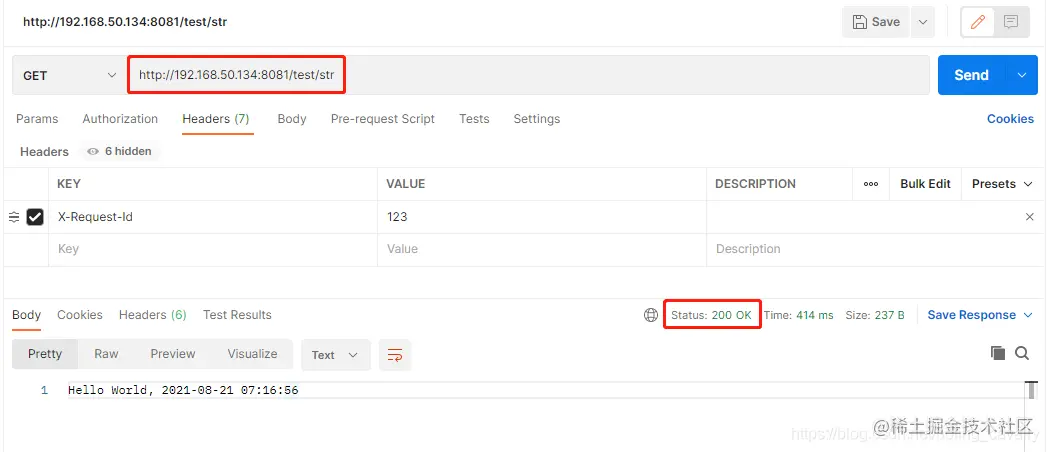Click the X-Request-Id key cell
Viewport: 1049px width, 452px height.
click(213, 217)
